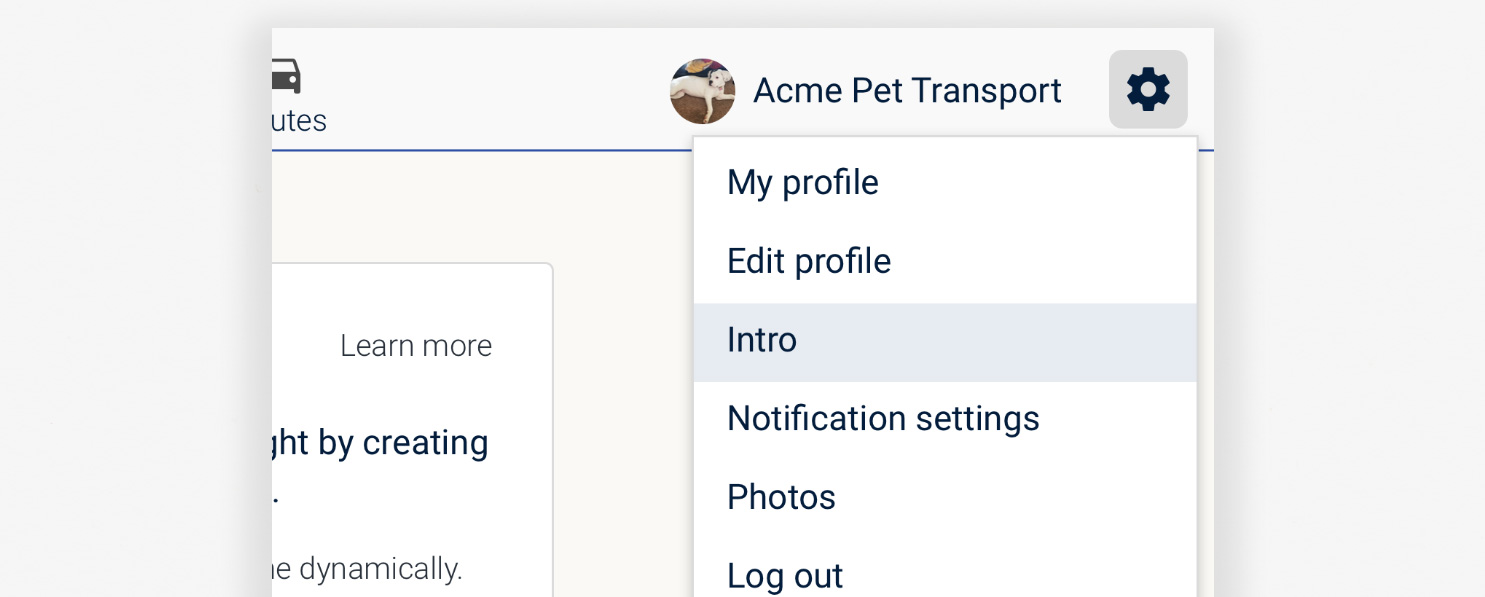
Task: Click empty space inside the white info card
Action: 400,300
